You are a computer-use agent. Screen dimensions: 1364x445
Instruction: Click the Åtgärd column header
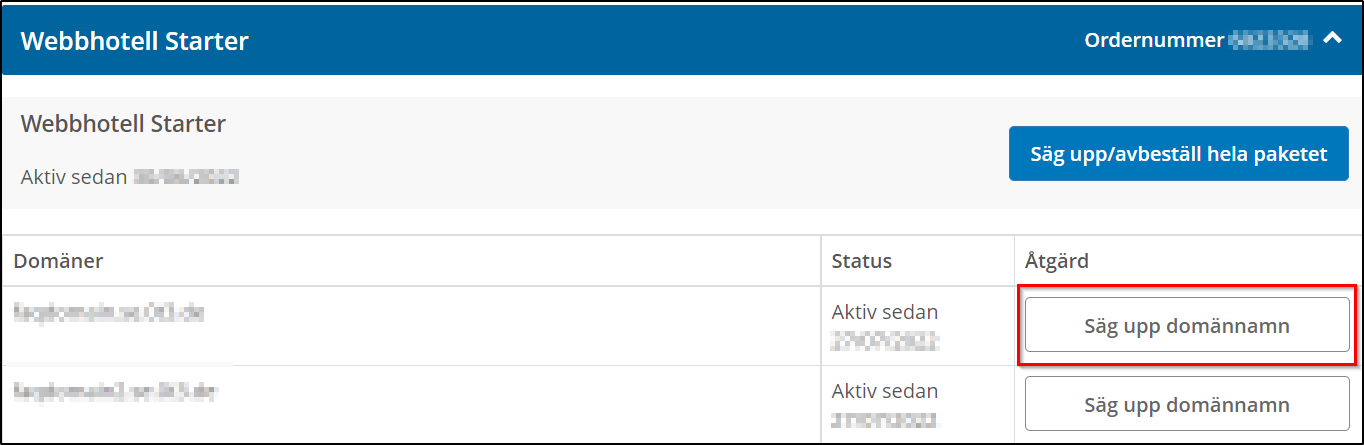(1057, 261)
